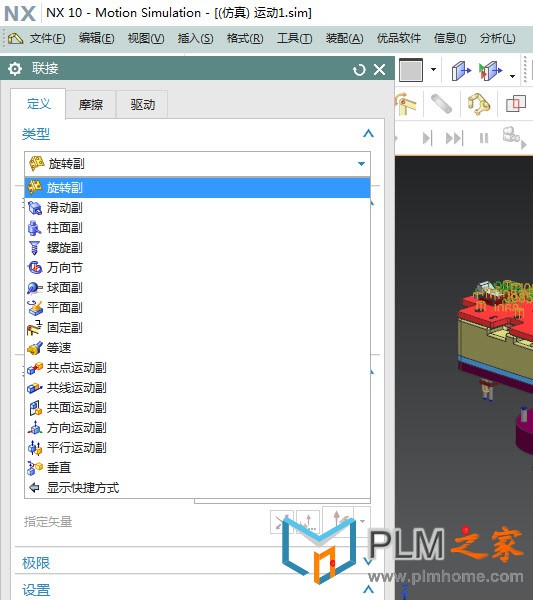Click the edit section toolbar icon
The width and height of the screenshot is (533, 600).
pyautogui.click(x=490, y=70)
